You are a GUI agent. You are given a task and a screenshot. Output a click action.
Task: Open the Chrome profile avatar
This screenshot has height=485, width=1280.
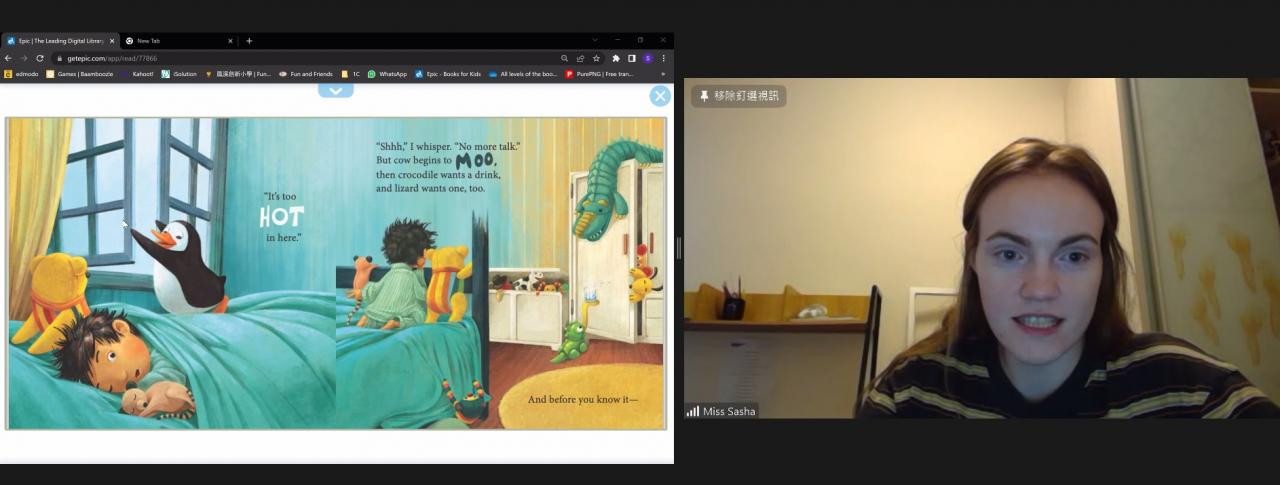[647, 58]
